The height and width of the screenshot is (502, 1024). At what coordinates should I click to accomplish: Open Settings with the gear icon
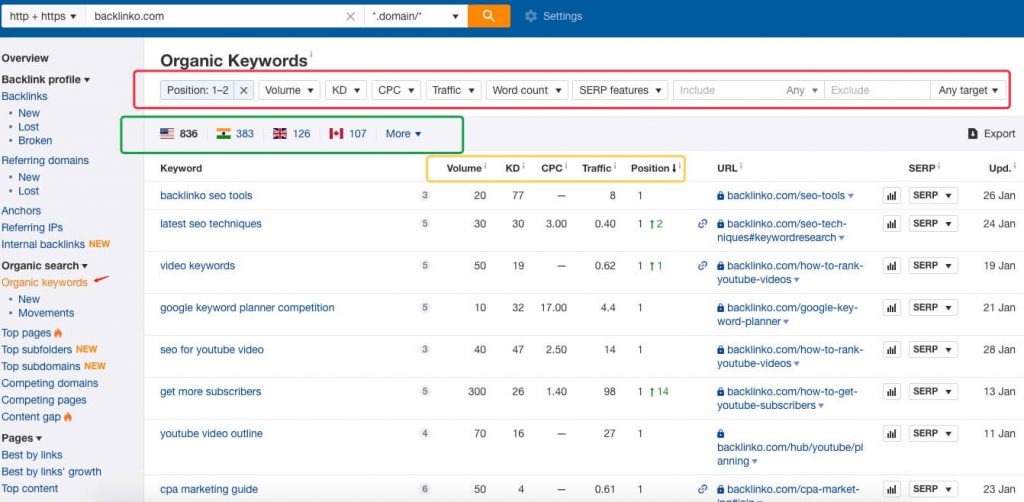coord(530,16)
